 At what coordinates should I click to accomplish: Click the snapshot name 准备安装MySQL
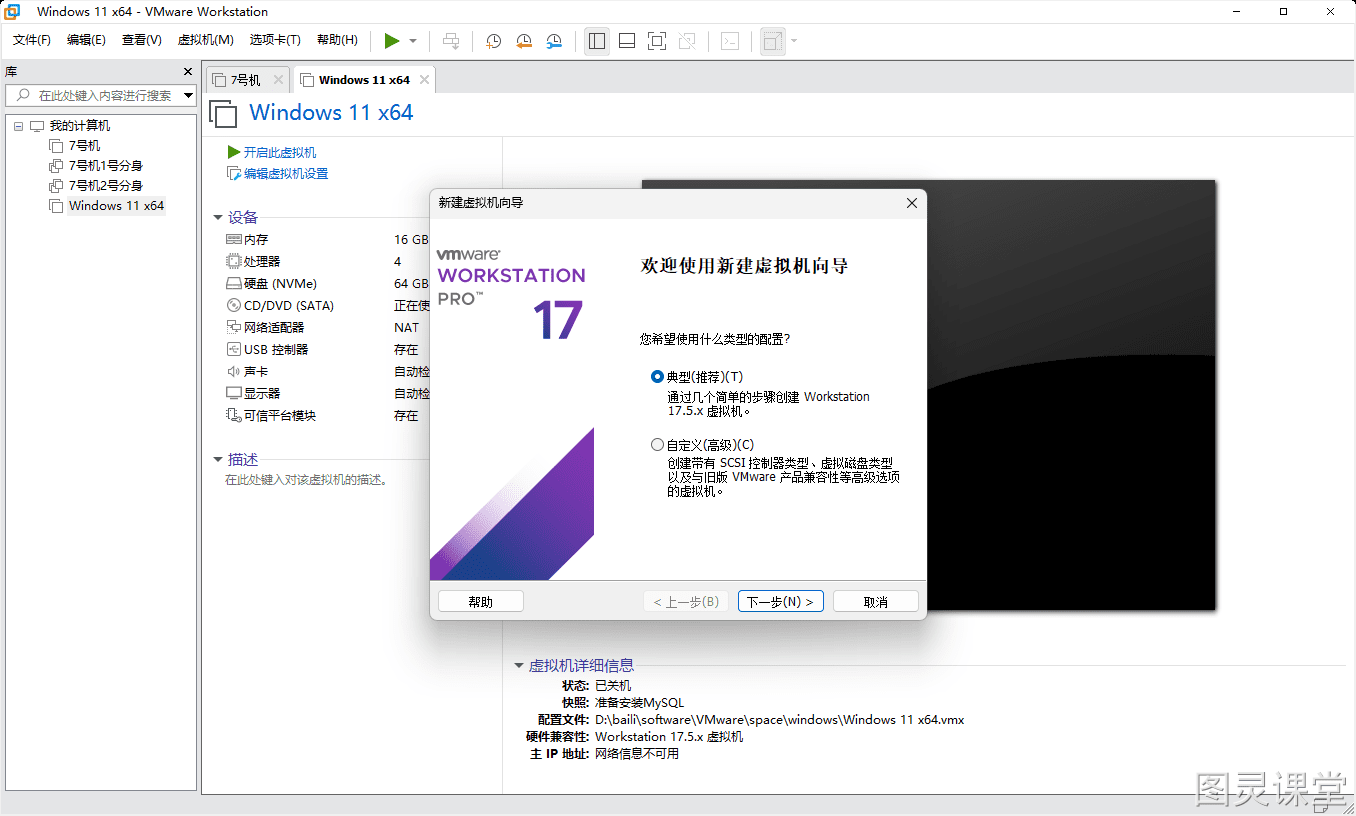point(640,703)
